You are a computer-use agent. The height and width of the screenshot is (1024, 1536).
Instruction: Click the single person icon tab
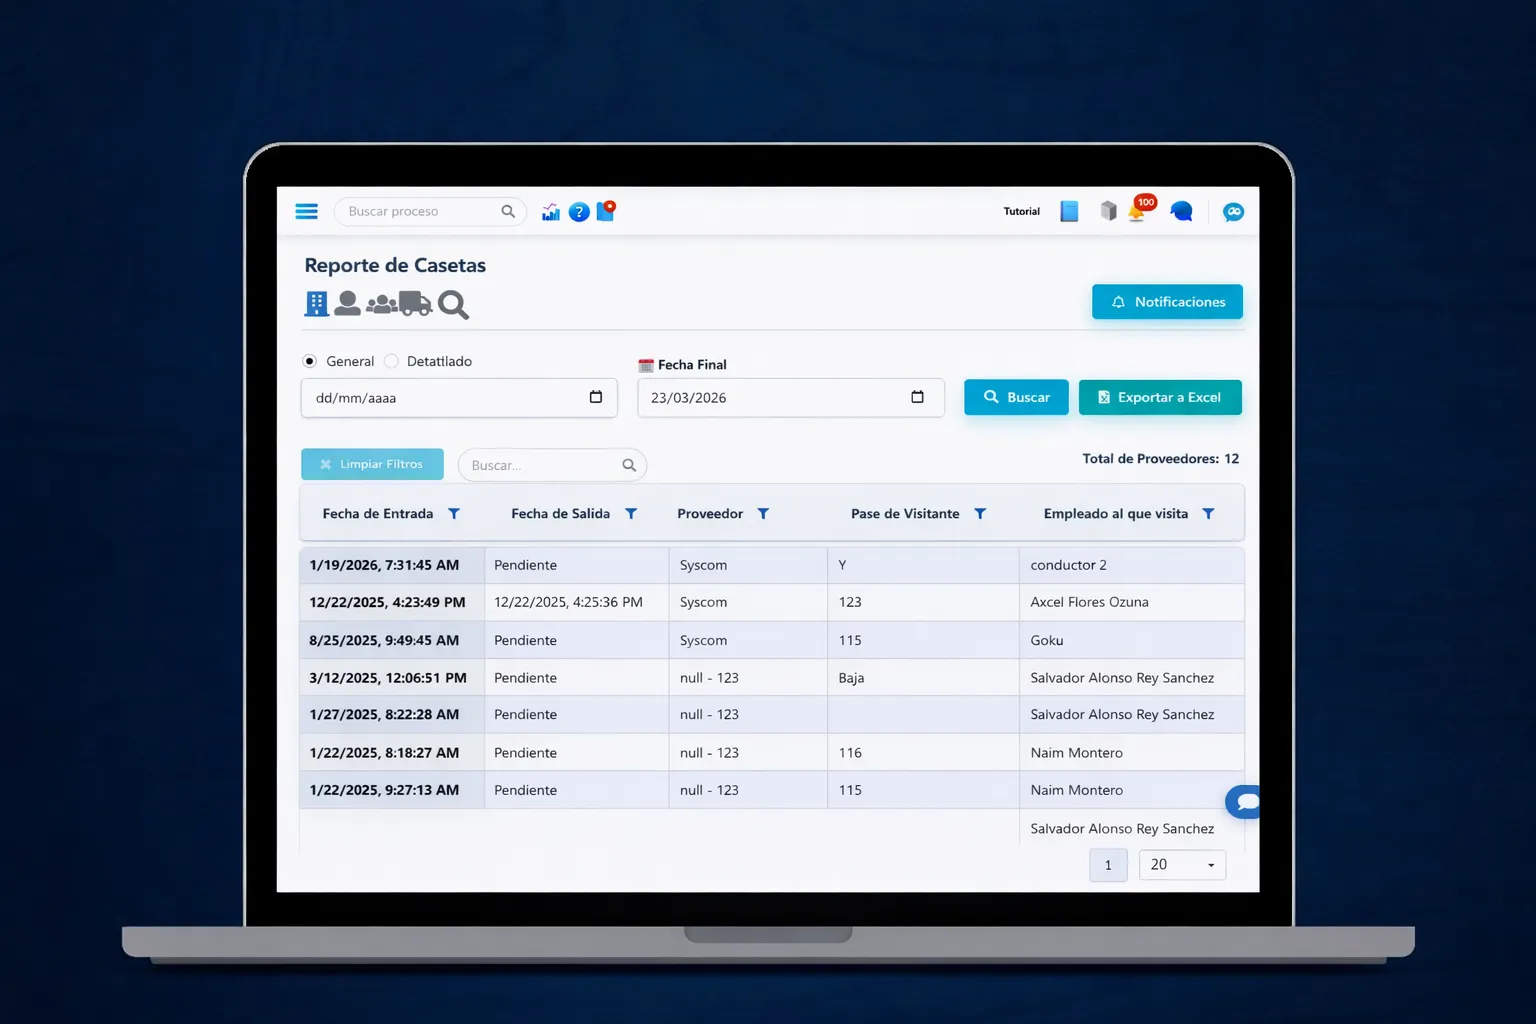pos(347,303)
